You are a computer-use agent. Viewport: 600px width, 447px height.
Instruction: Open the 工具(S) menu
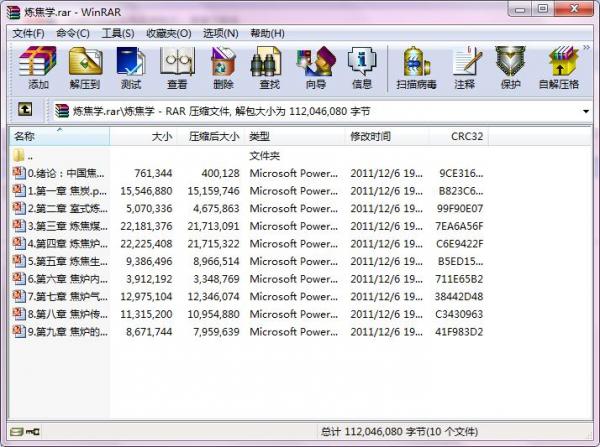click(118, 33)
